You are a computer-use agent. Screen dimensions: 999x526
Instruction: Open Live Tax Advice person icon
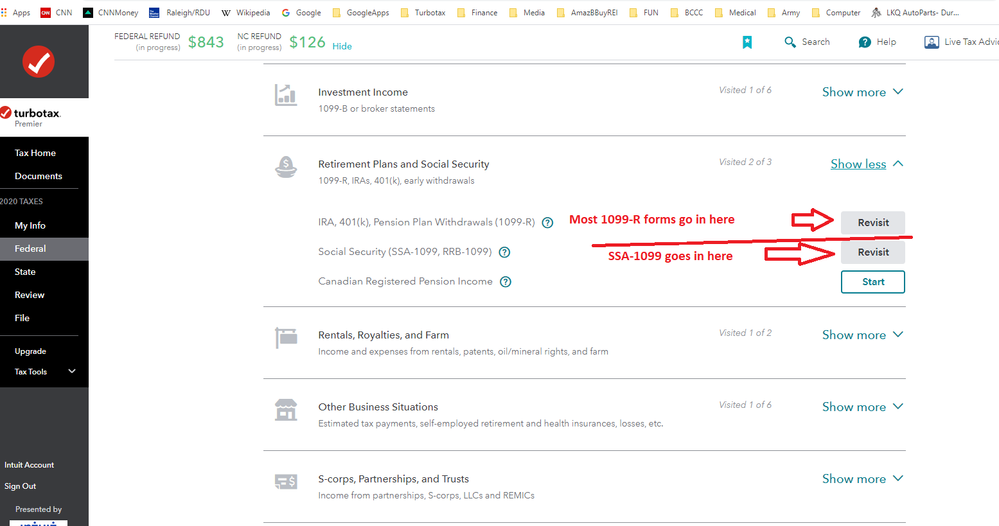coord(931,42)
